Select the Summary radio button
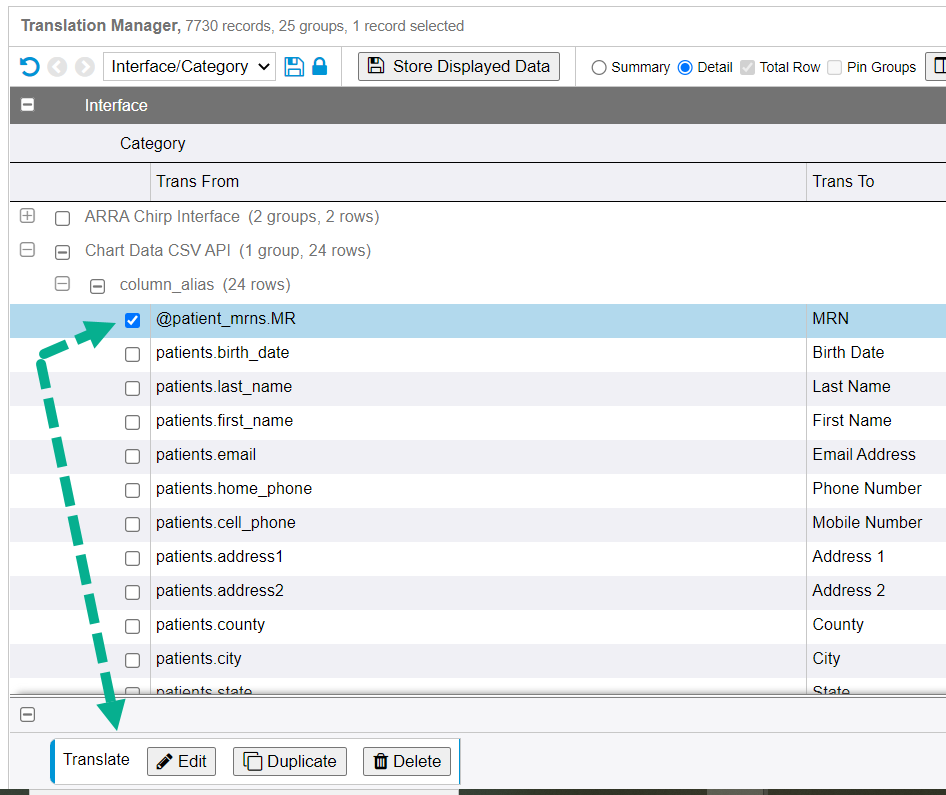 (599, 68)
